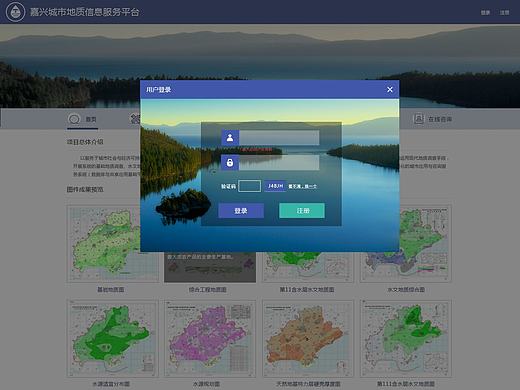Click the 项目总体介绍 heading
This screenshot has height=390, width=520.
click(x=85, y=142)
